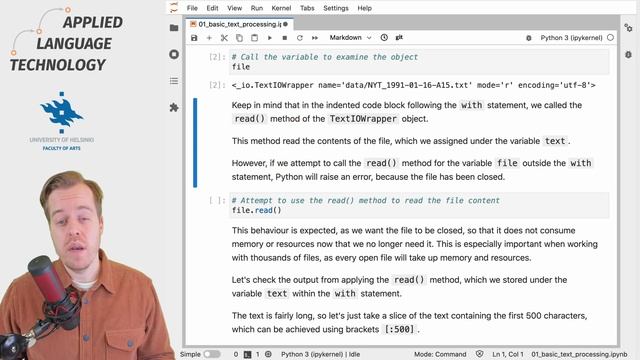640x360 pixels.
Task: Click the clock icon in notebook toolbar
Action: (384, 38)
